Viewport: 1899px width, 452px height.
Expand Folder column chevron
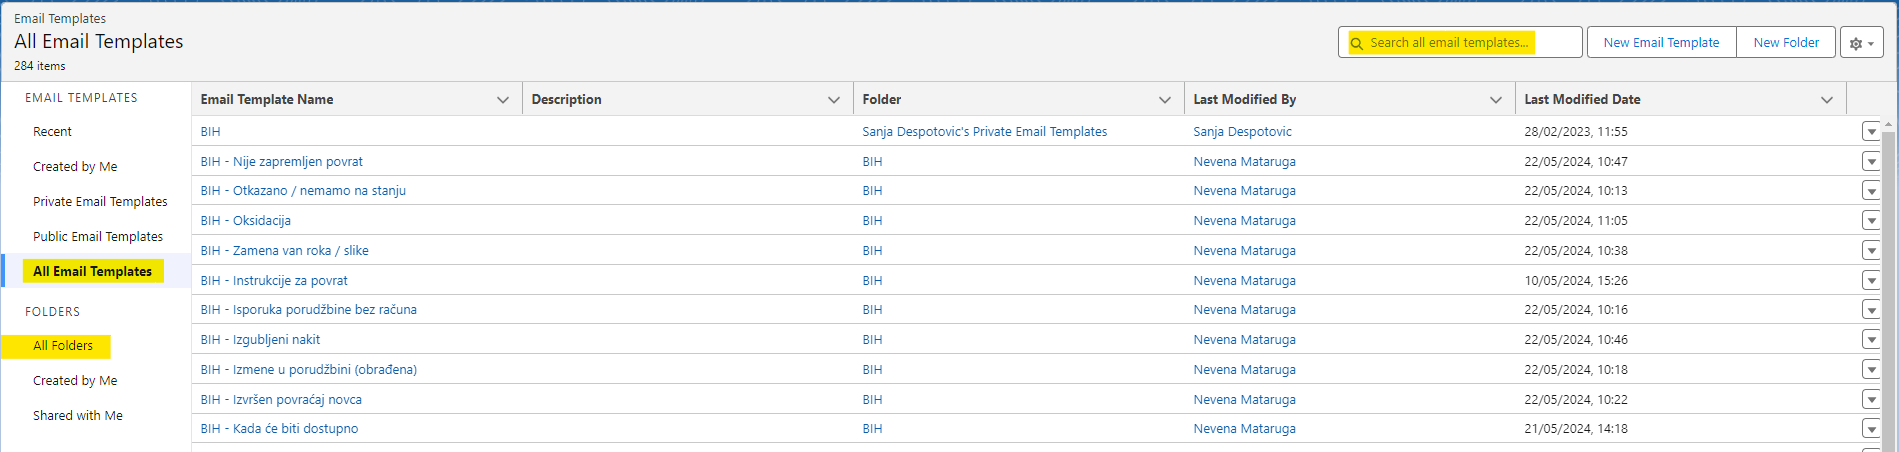(1165, 100)
